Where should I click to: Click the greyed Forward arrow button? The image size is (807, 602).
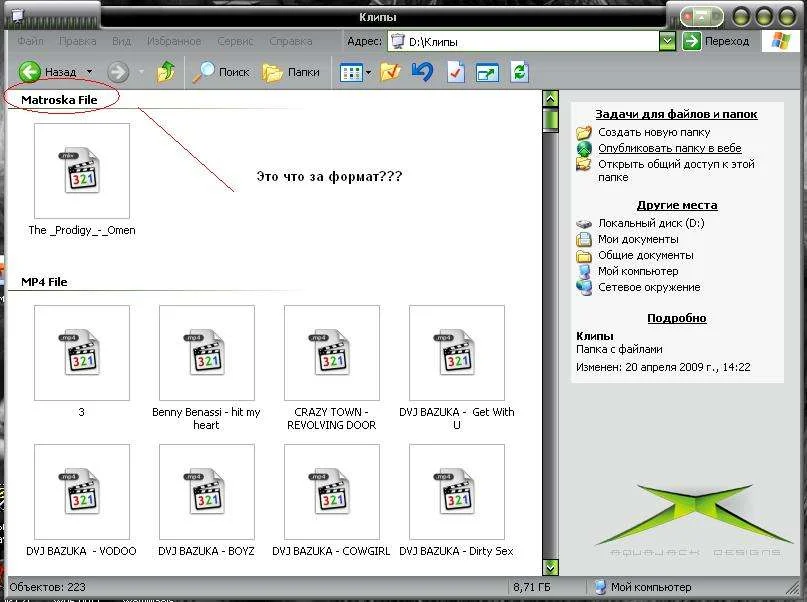point(118,72)
